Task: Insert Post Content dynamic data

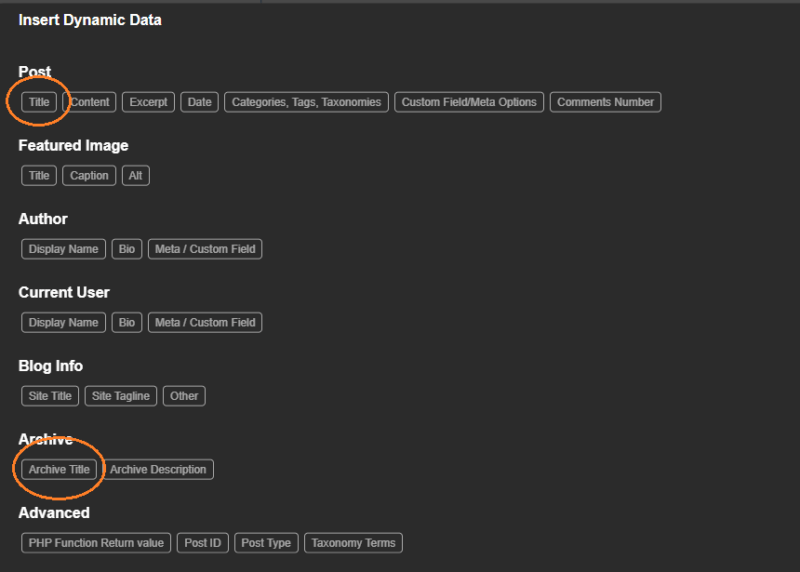Action: click(x=89, y=102)
